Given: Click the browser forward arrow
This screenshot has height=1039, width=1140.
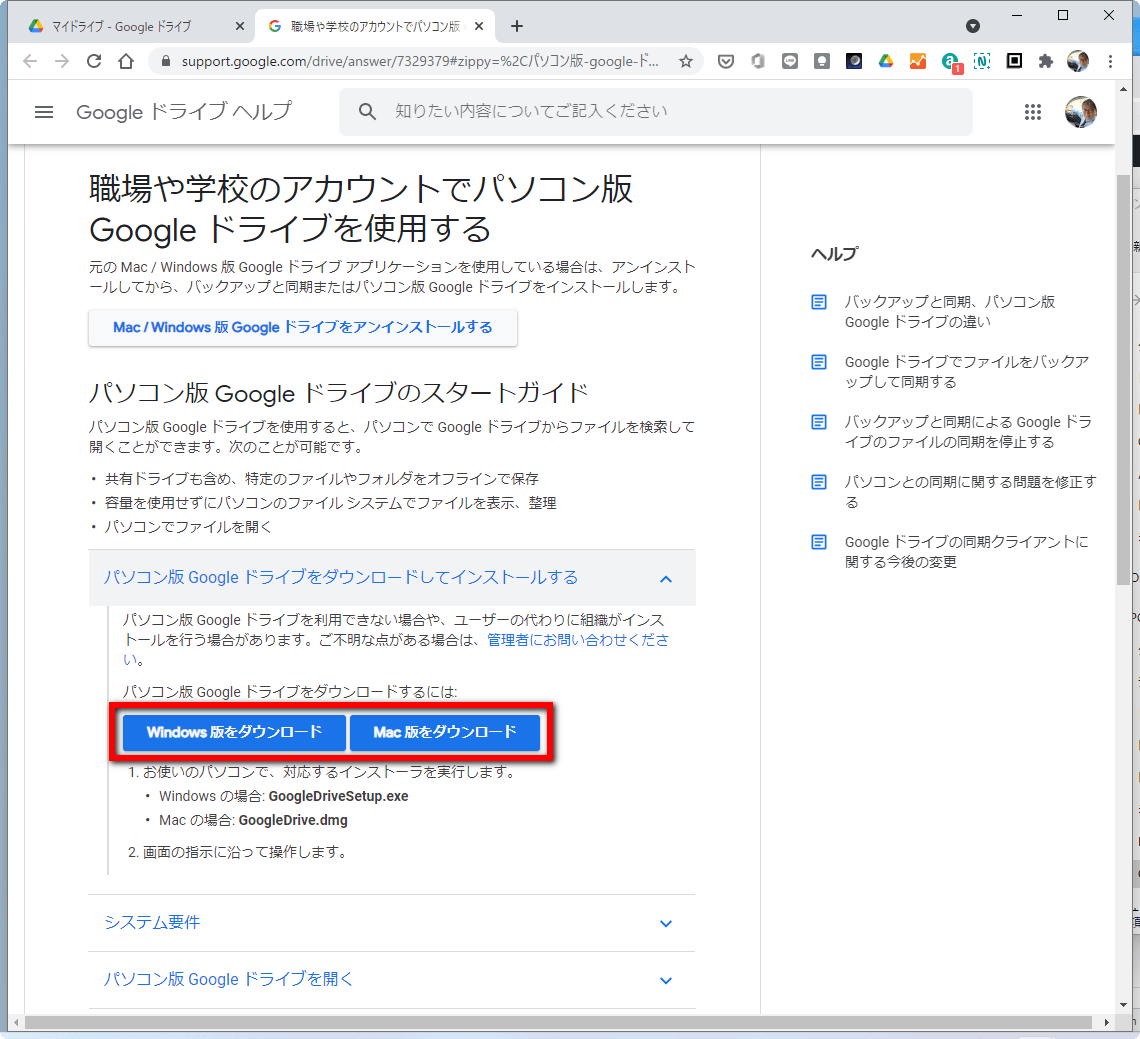Looking at the screenshot, I should [62, 61].
